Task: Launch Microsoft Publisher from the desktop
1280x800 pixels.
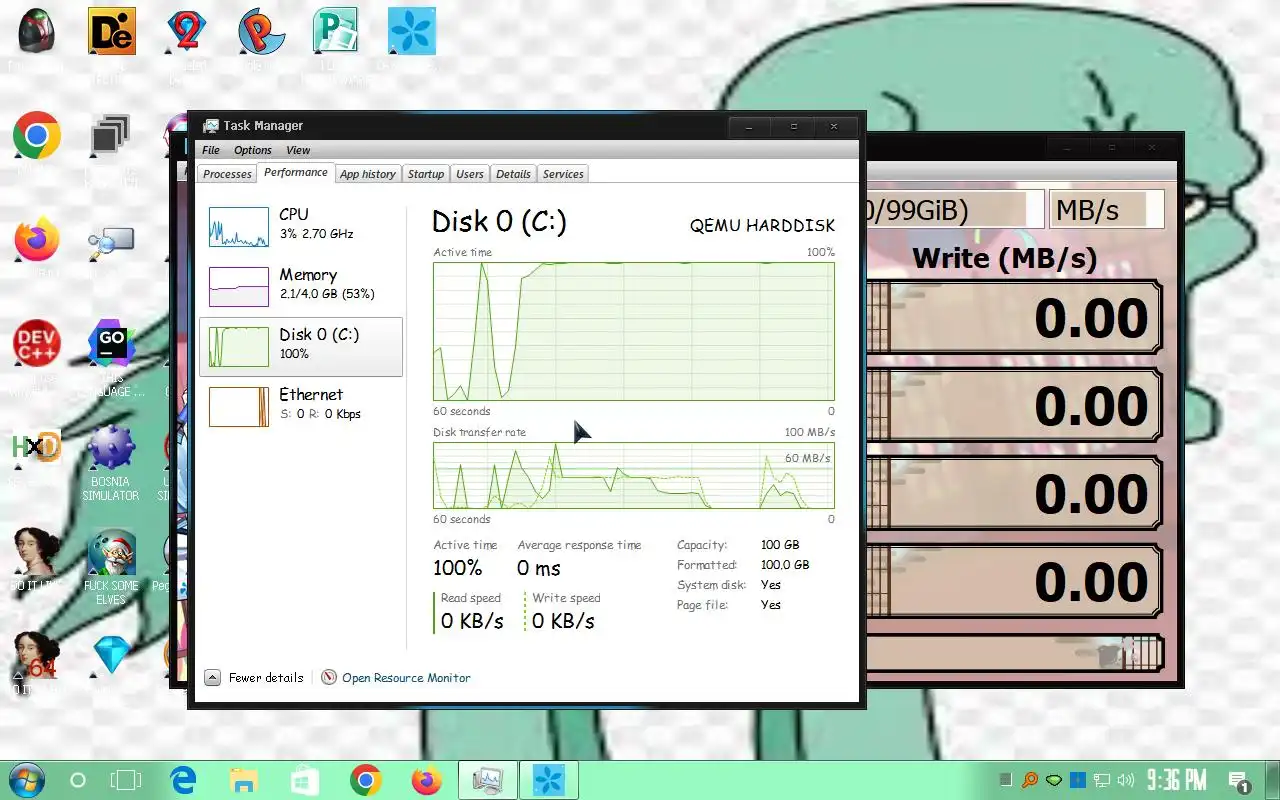Action: pos(336,32)
